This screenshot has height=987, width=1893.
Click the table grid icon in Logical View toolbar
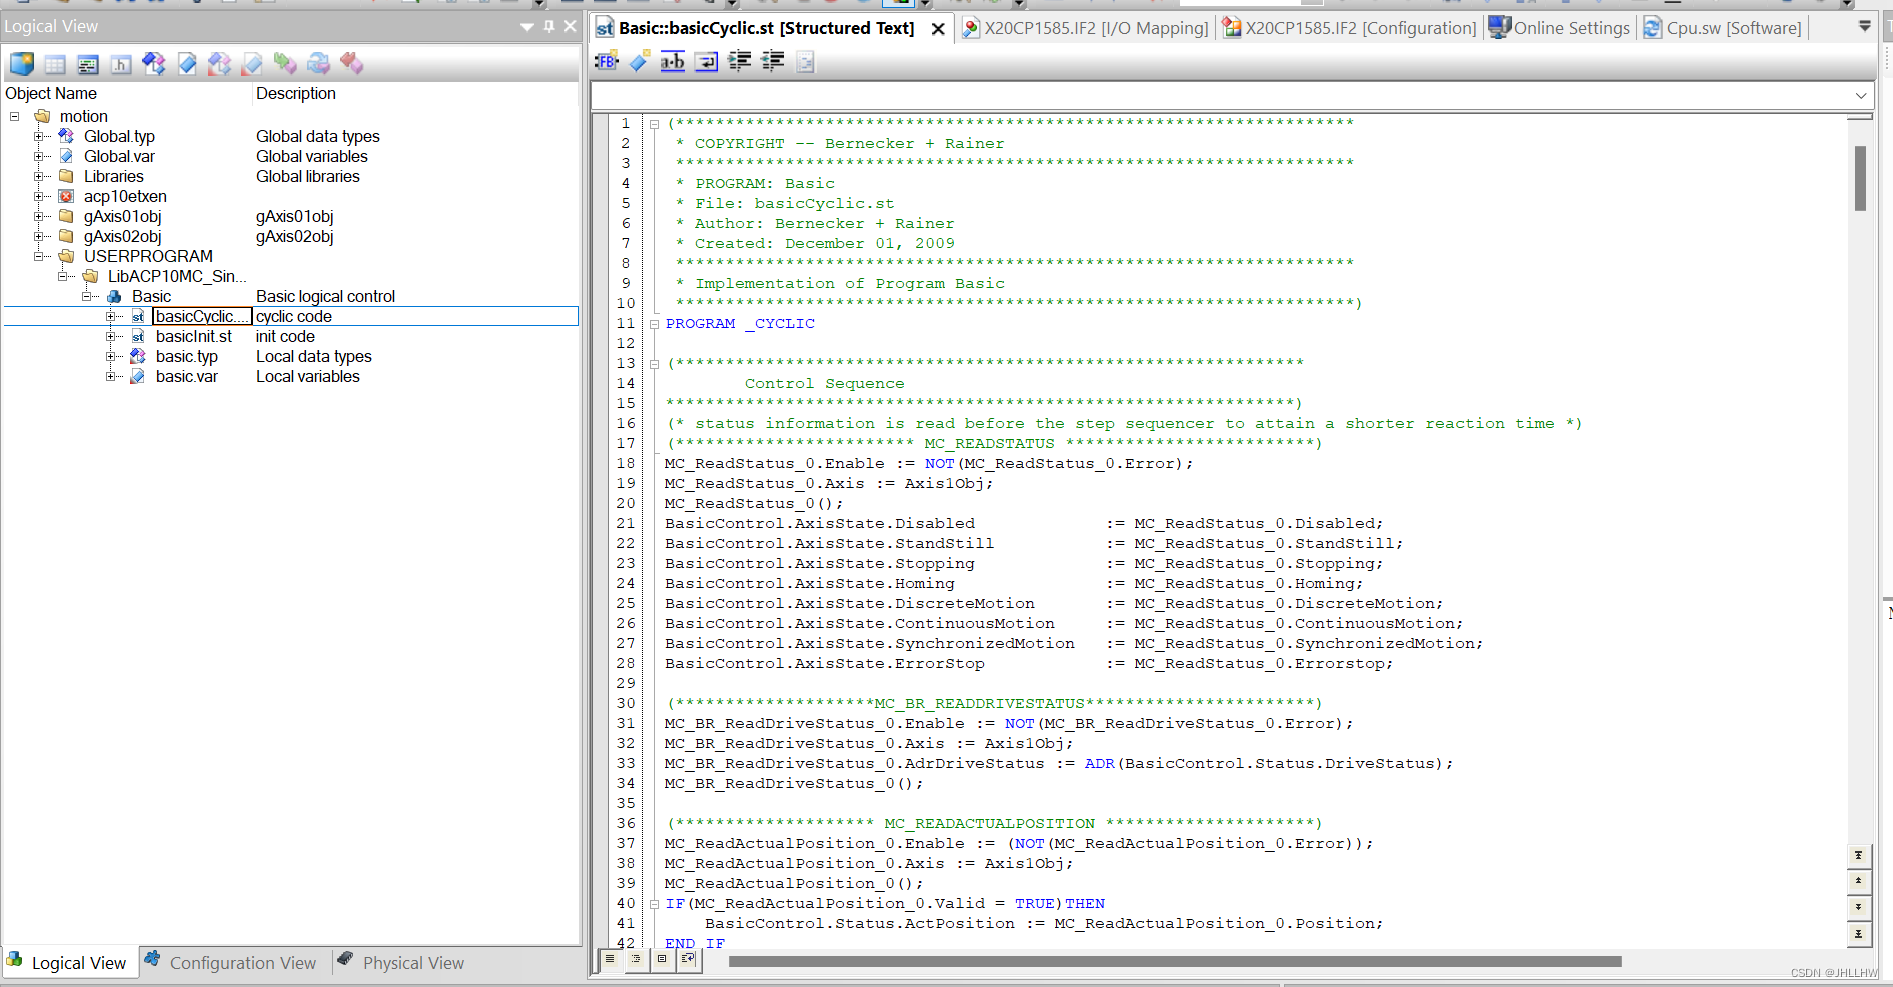(55, 64)
